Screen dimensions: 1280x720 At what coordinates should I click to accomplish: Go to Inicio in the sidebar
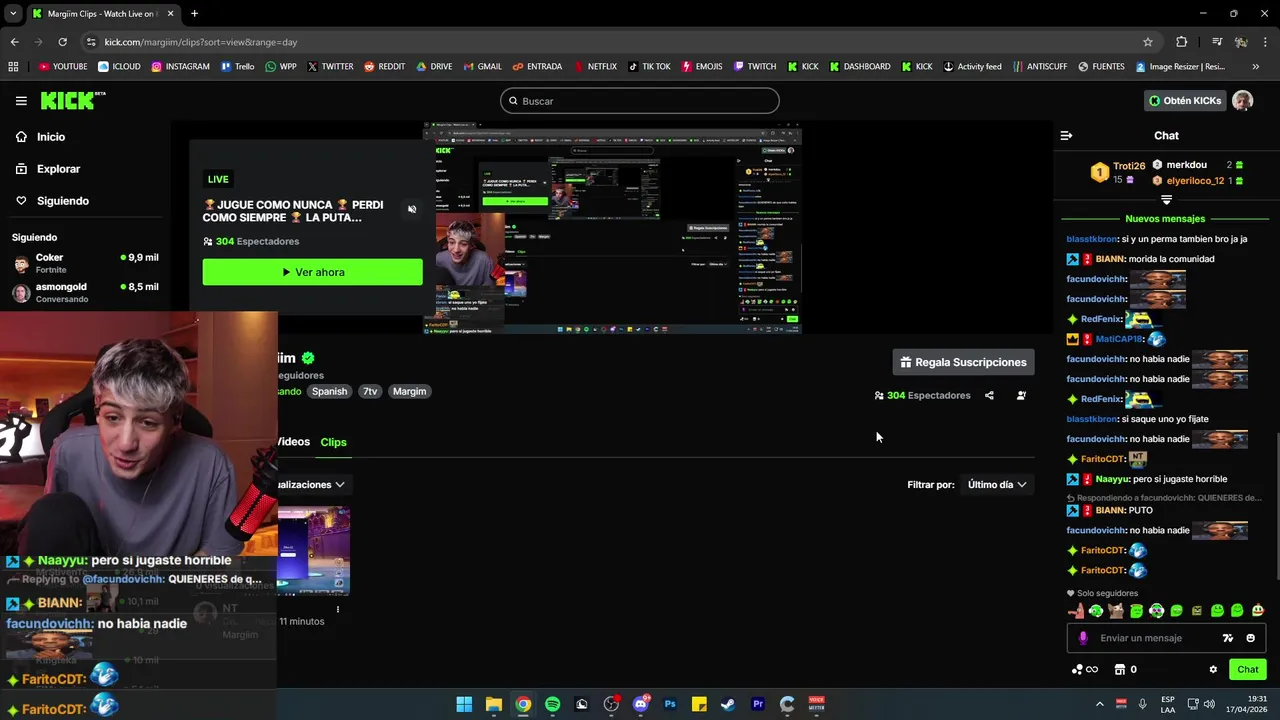coord(51,137)
